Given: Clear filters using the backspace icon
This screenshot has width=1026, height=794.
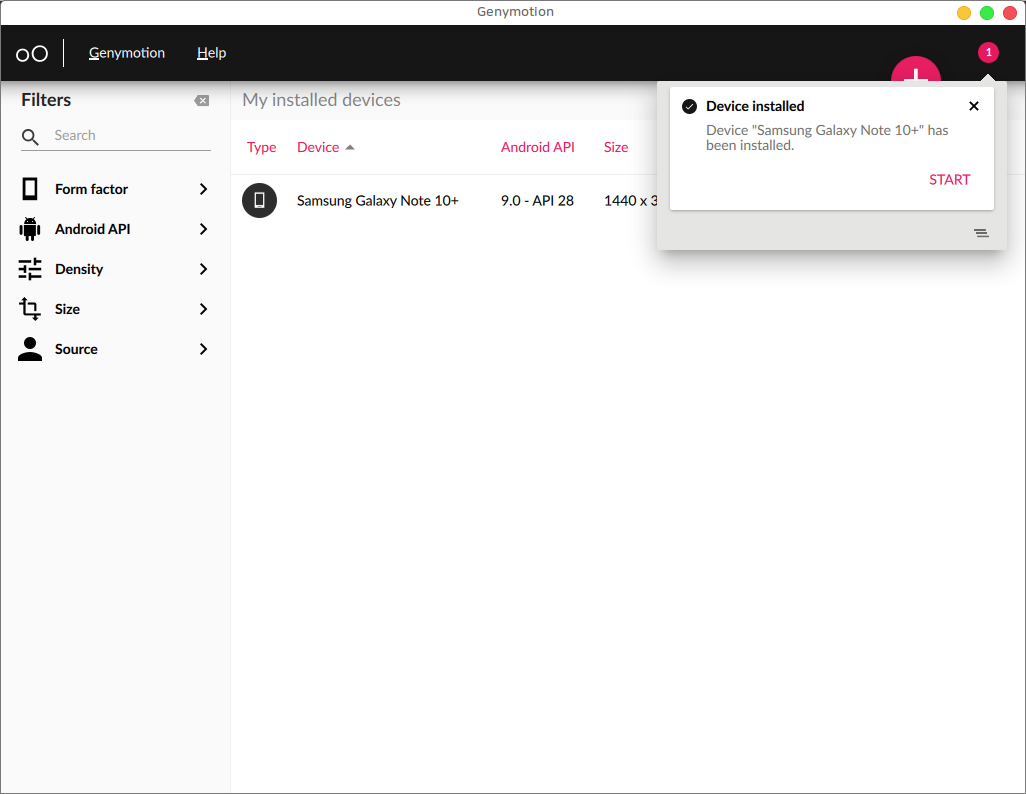Looking at the screenshot, I should click(202, 101).
